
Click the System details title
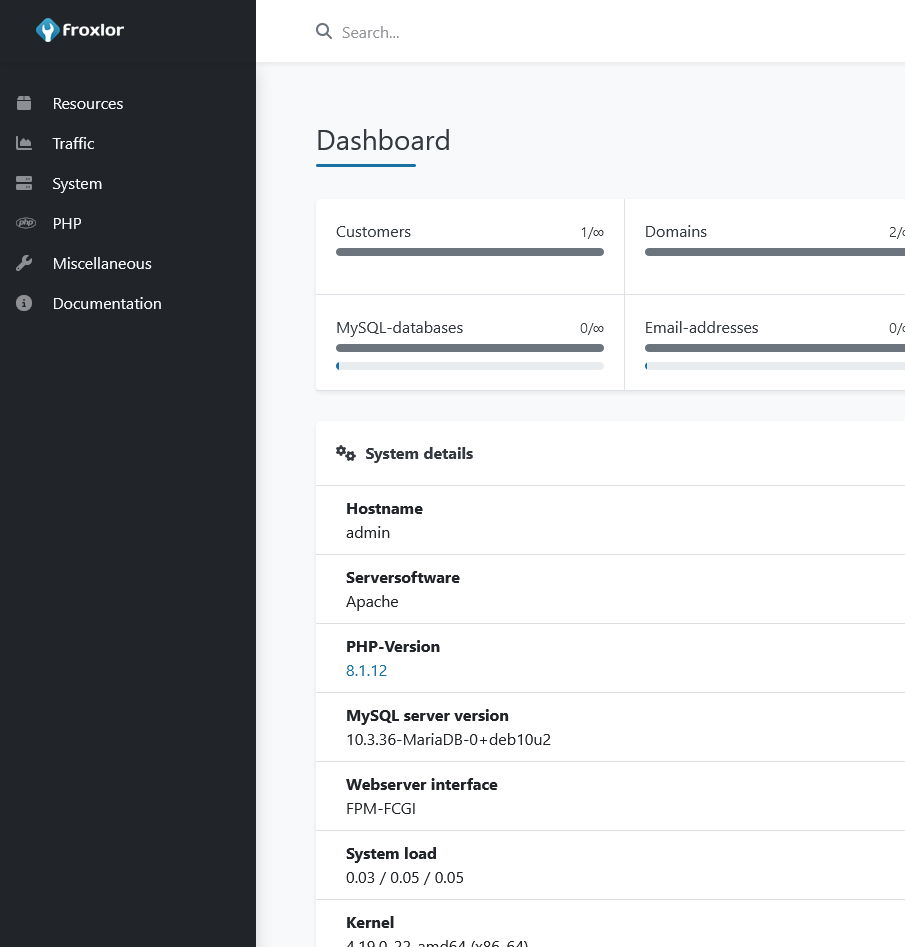pyautogui.click(x=419, y=454)
